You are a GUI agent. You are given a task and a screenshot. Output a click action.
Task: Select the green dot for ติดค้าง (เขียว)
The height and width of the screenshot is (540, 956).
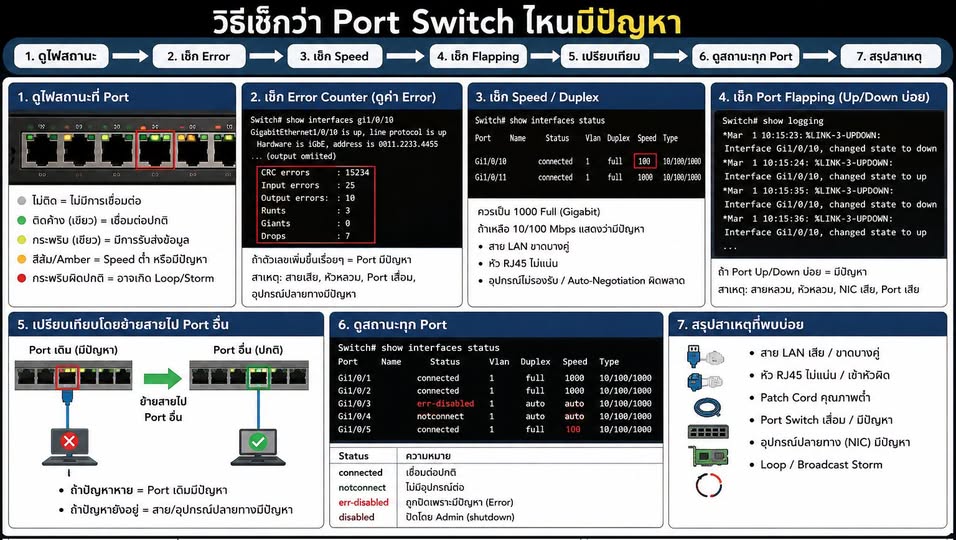point(22,220)
